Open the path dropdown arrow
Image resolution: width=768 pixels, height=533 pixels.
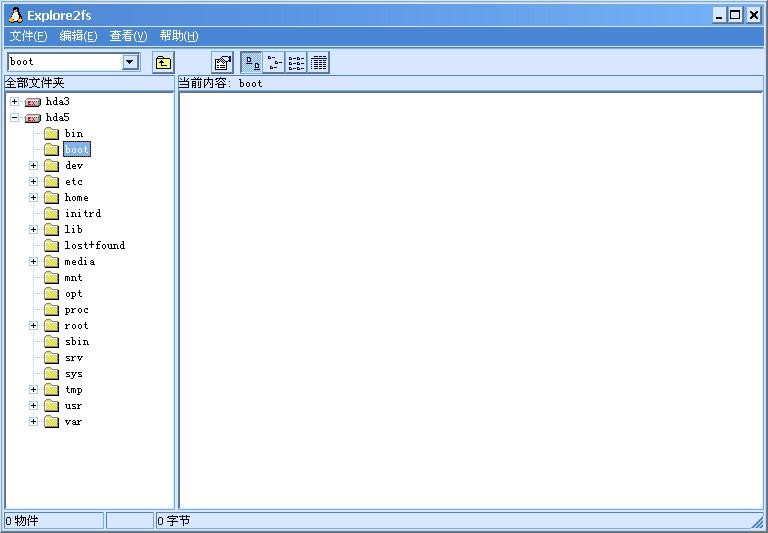pos(130,62)
